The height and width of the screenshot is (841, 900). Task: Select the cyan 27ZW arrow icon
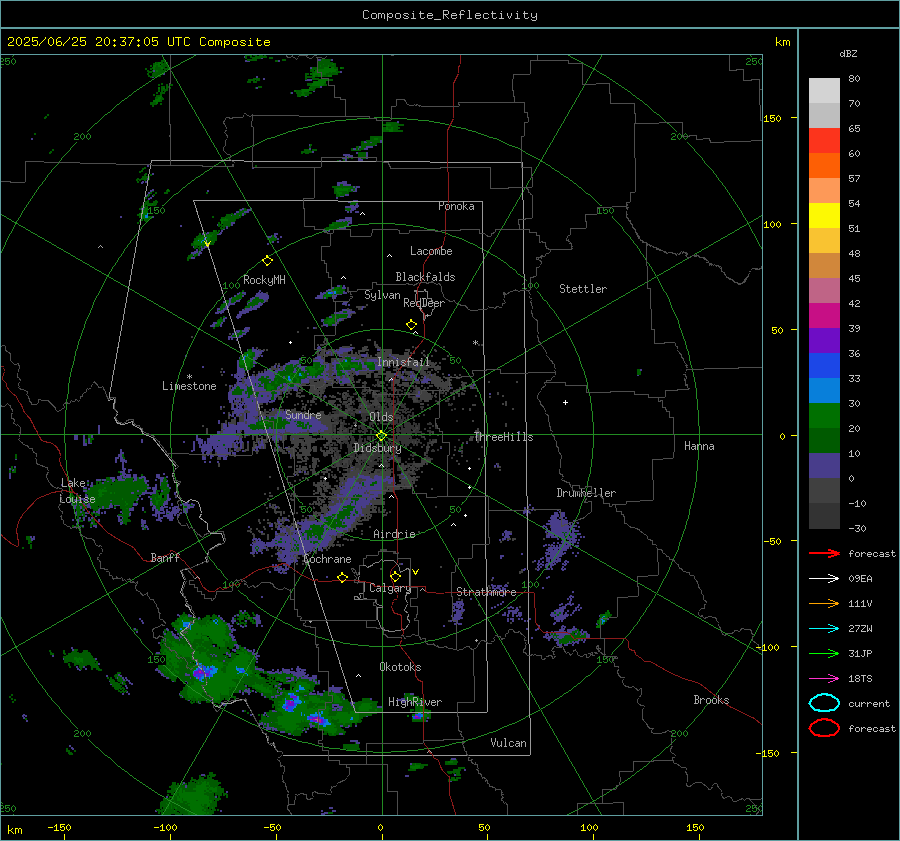[824, 629]
